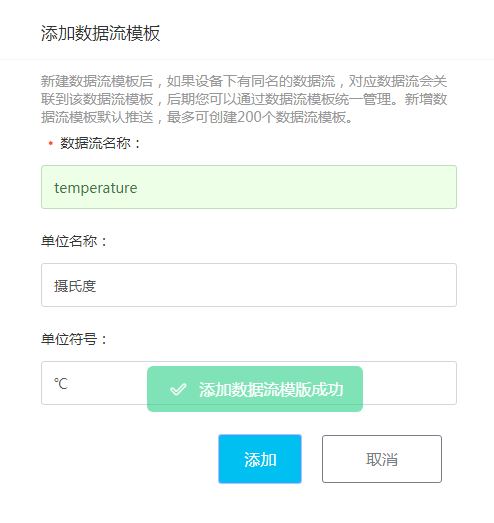
Task: Click the description text 最多可创建200个数据流模板
Action: click(x=259, y=117)
